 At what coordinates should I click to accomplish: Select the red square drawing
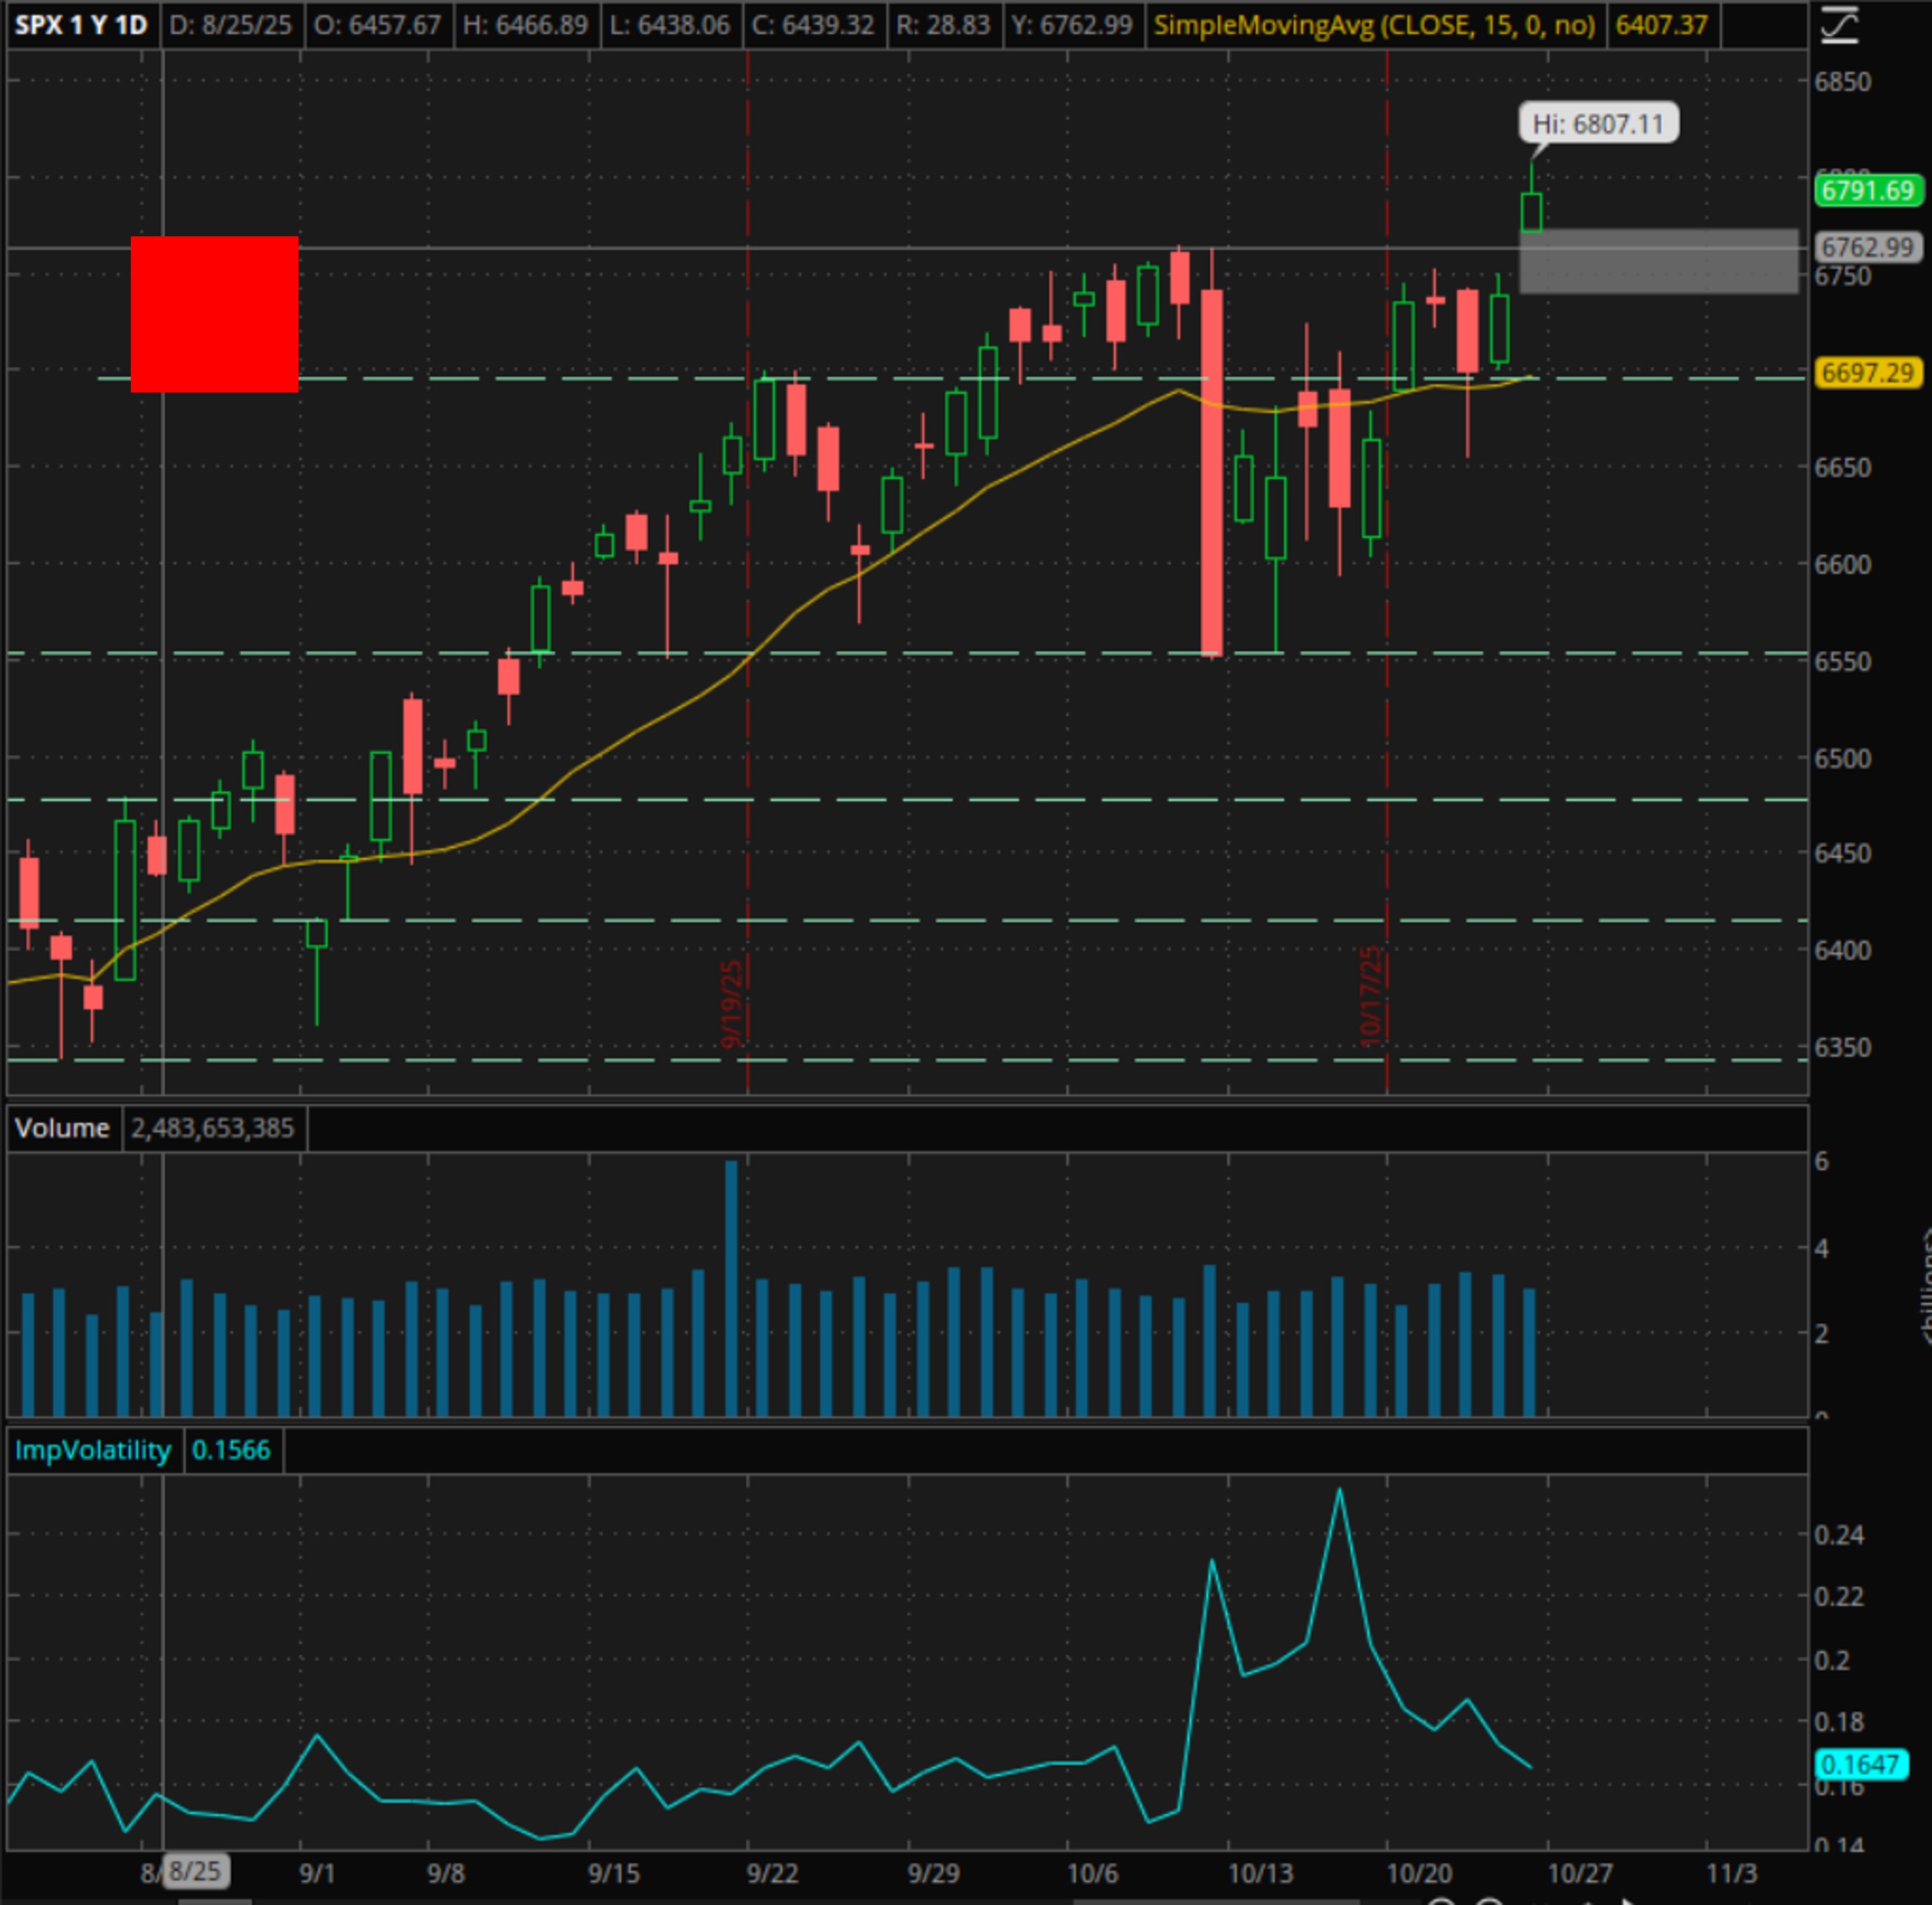[214, 314]
